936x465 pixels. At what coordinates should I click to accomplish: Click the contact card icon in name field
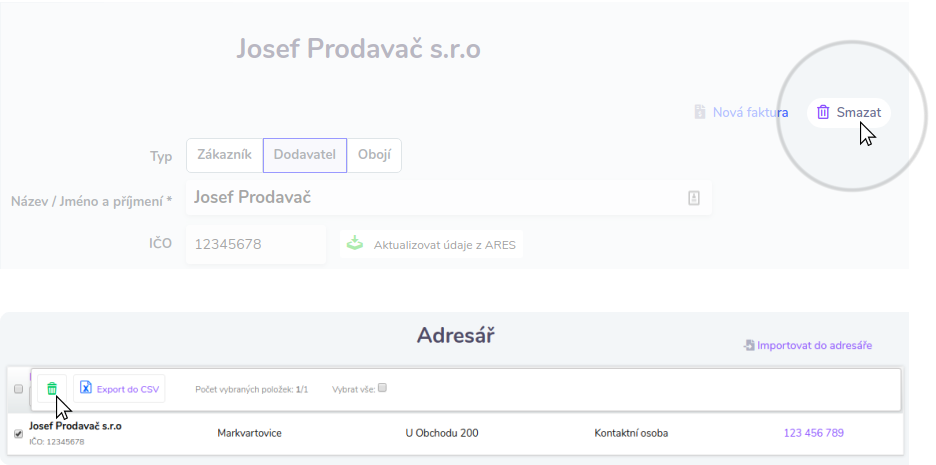pos(694,198)
